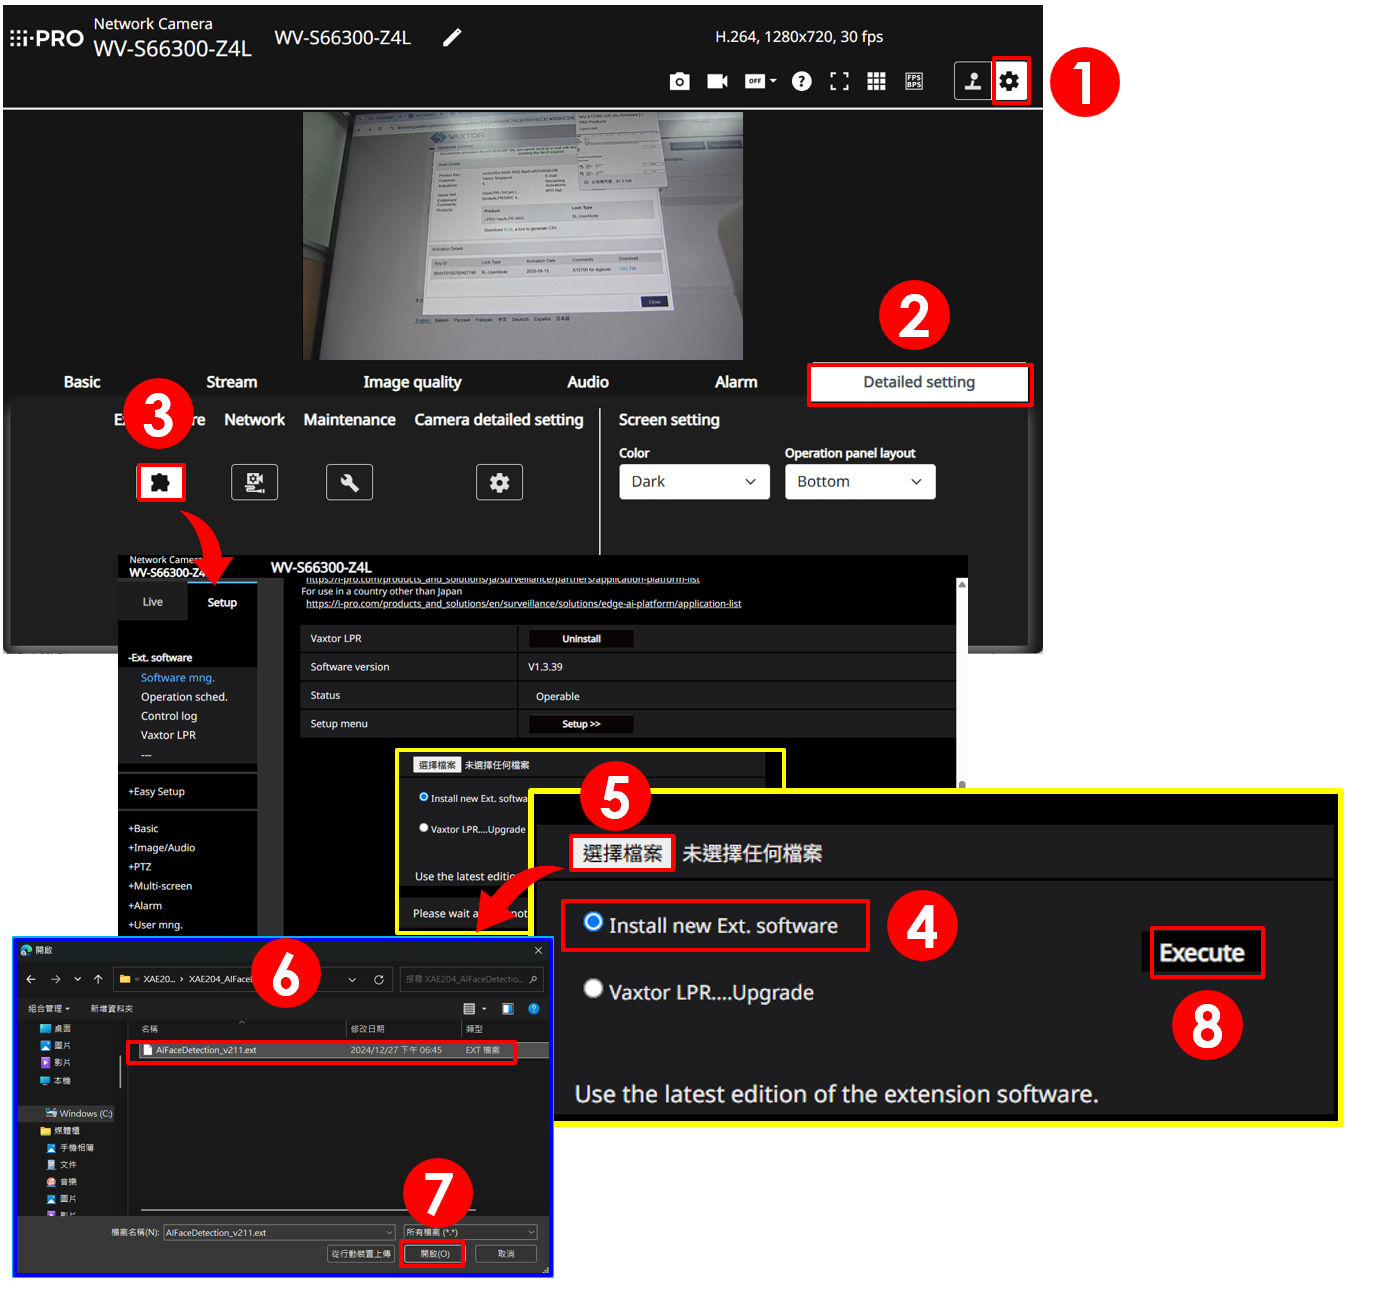1386x1296 pixels.
Task: Expand the +PTZ menu section
Action: 139,867
